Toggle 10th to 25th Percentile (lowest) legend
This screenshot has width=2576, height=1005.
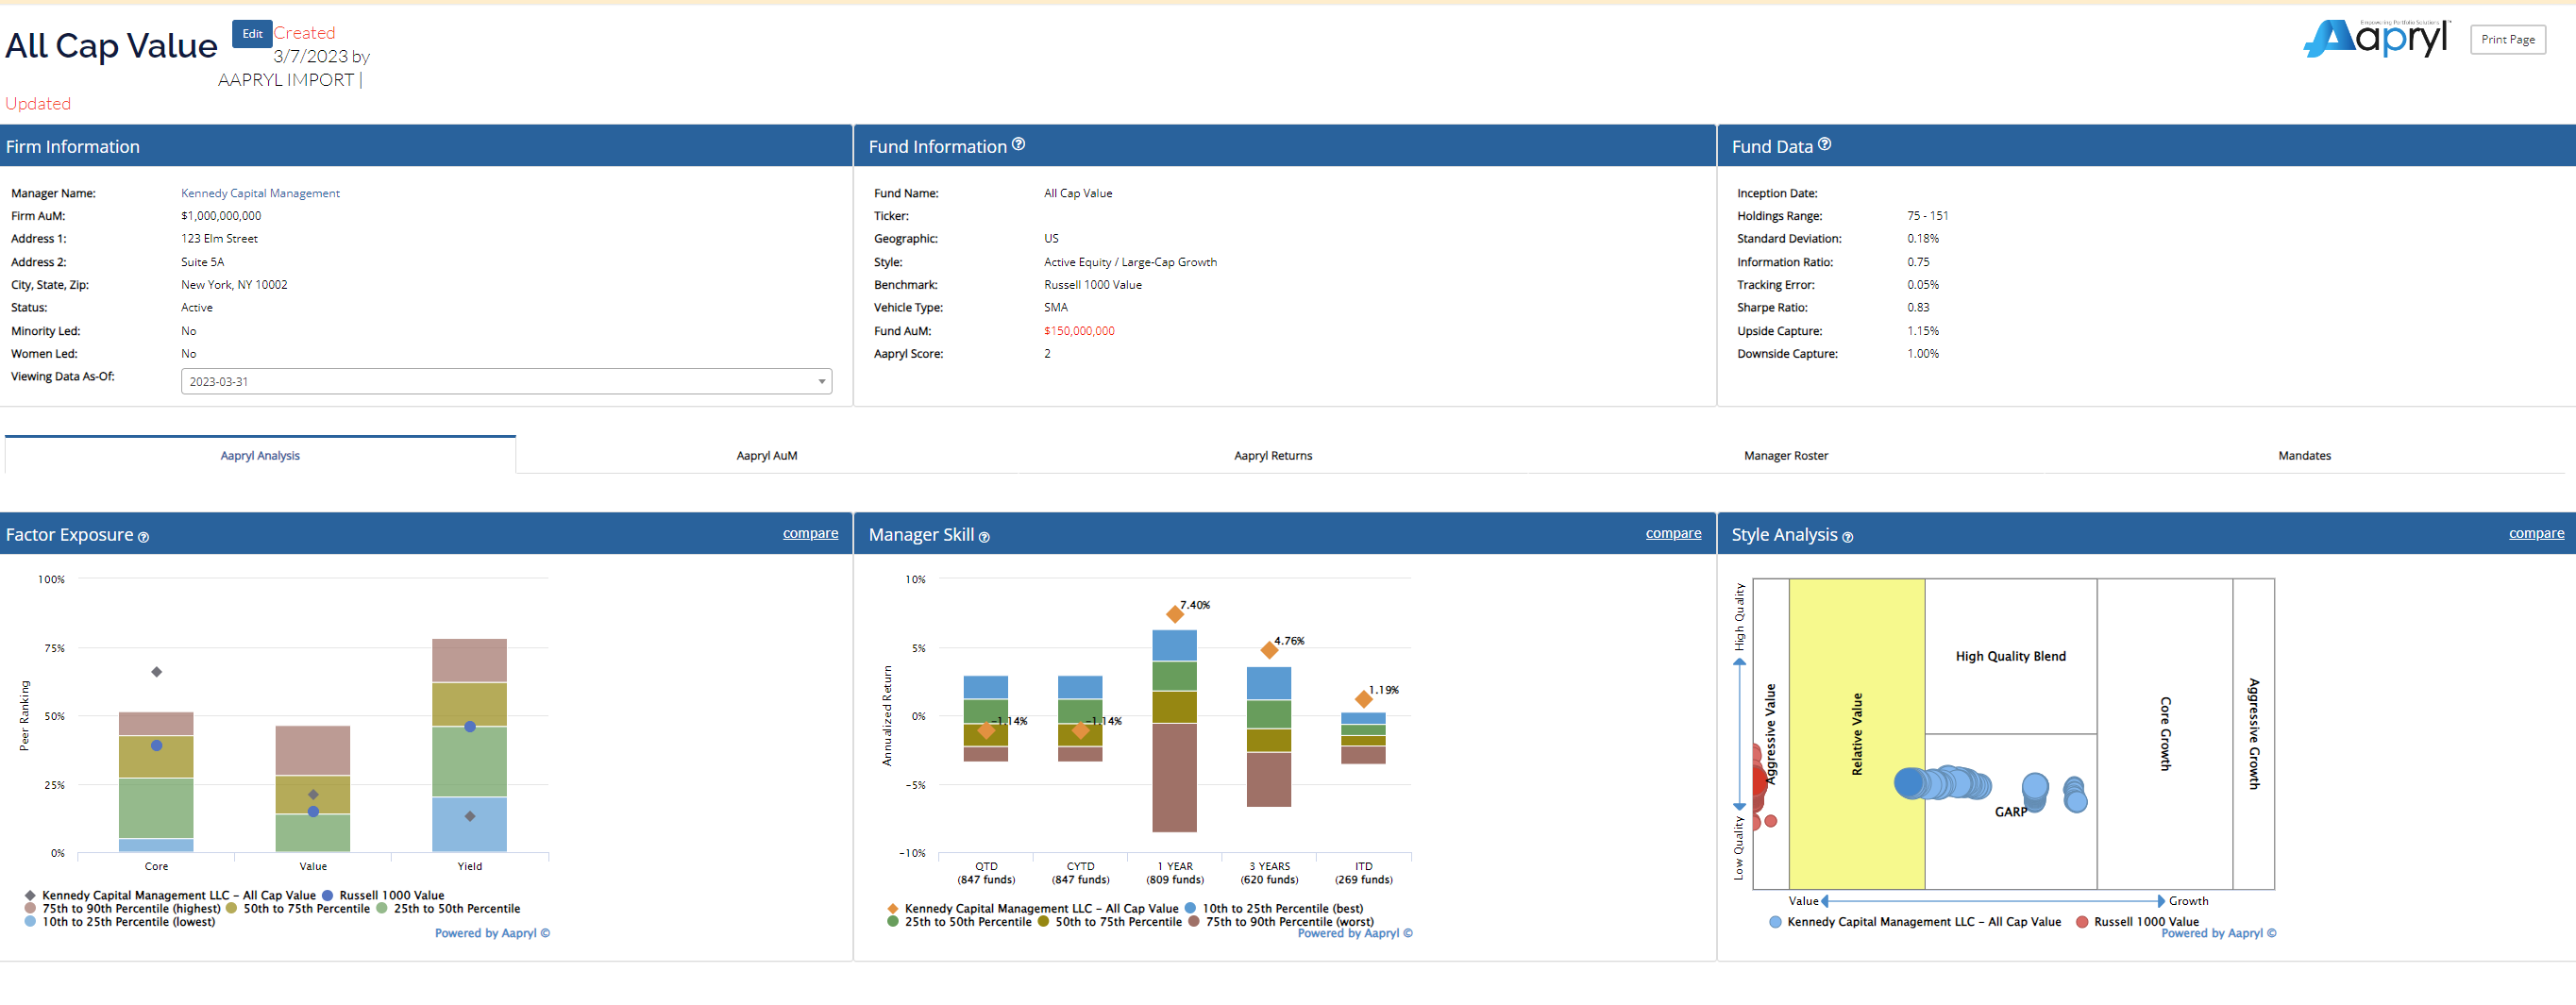click(x=119, y=921)
